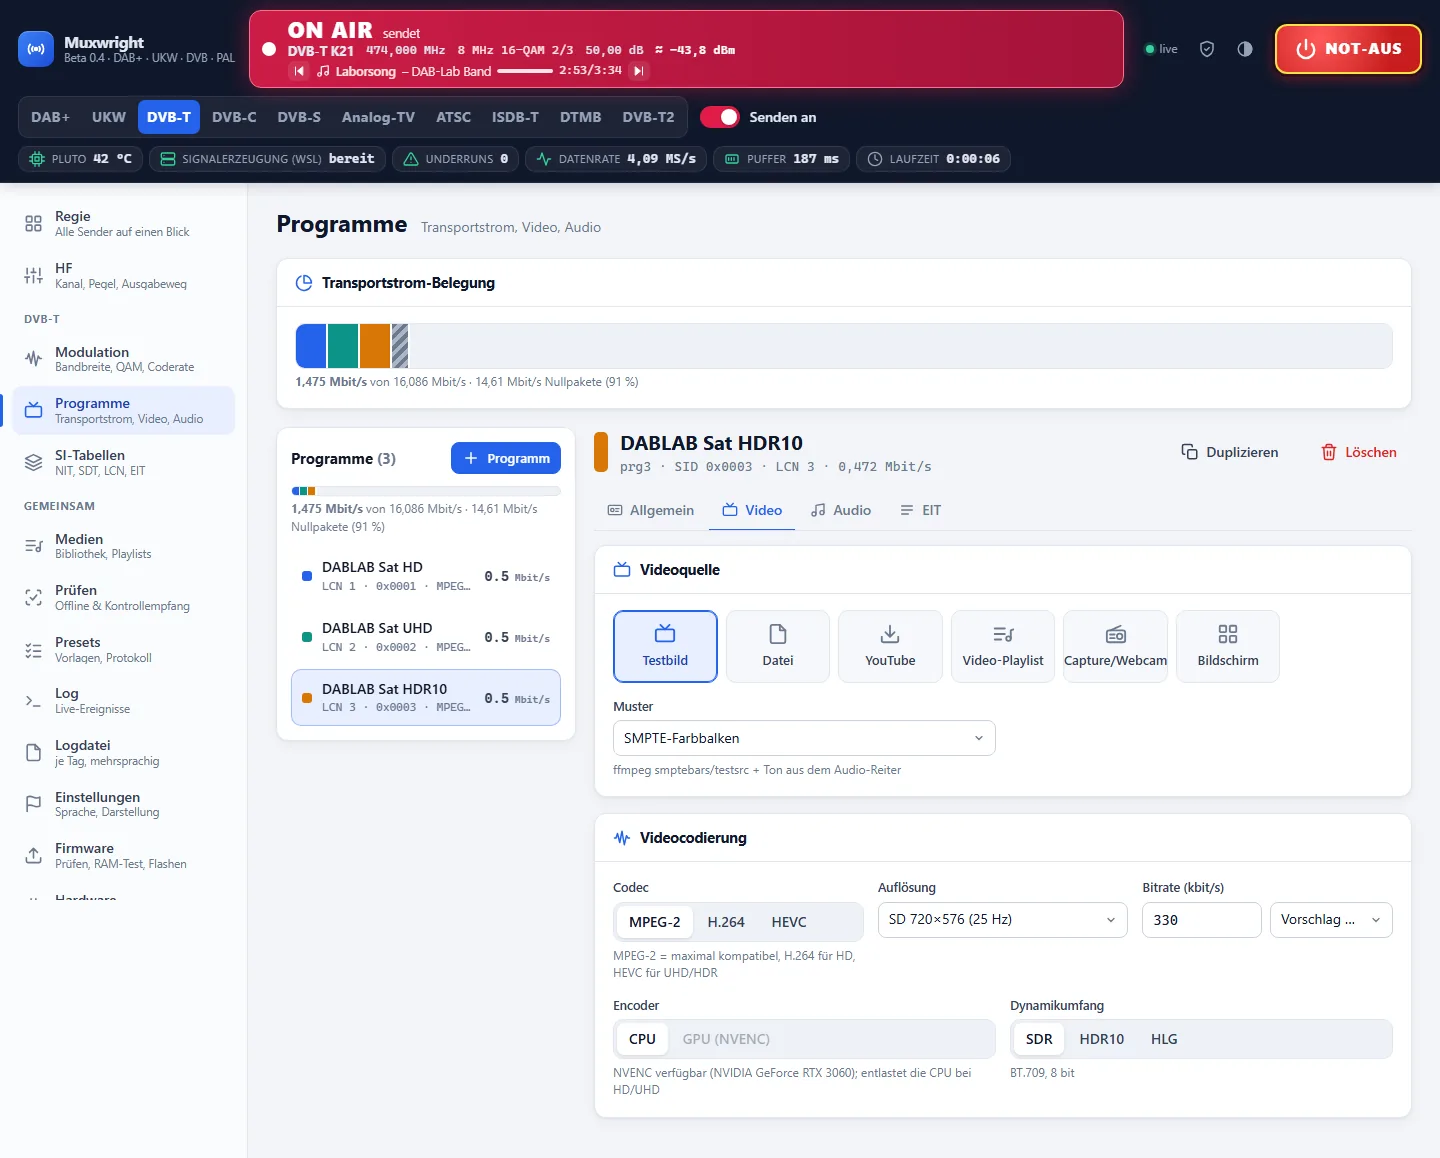
Task: Click ON AIR track progress bar
Action: (525, 71)
